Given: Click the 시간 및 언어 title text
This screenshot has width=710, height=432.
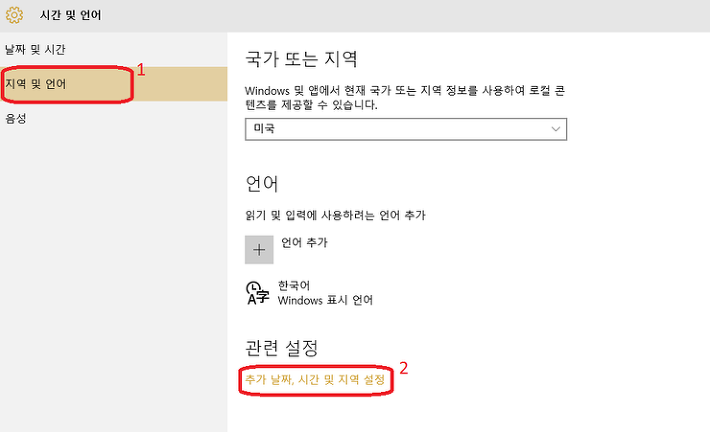Looking at the screenshot, I should [x=71, y=15].
